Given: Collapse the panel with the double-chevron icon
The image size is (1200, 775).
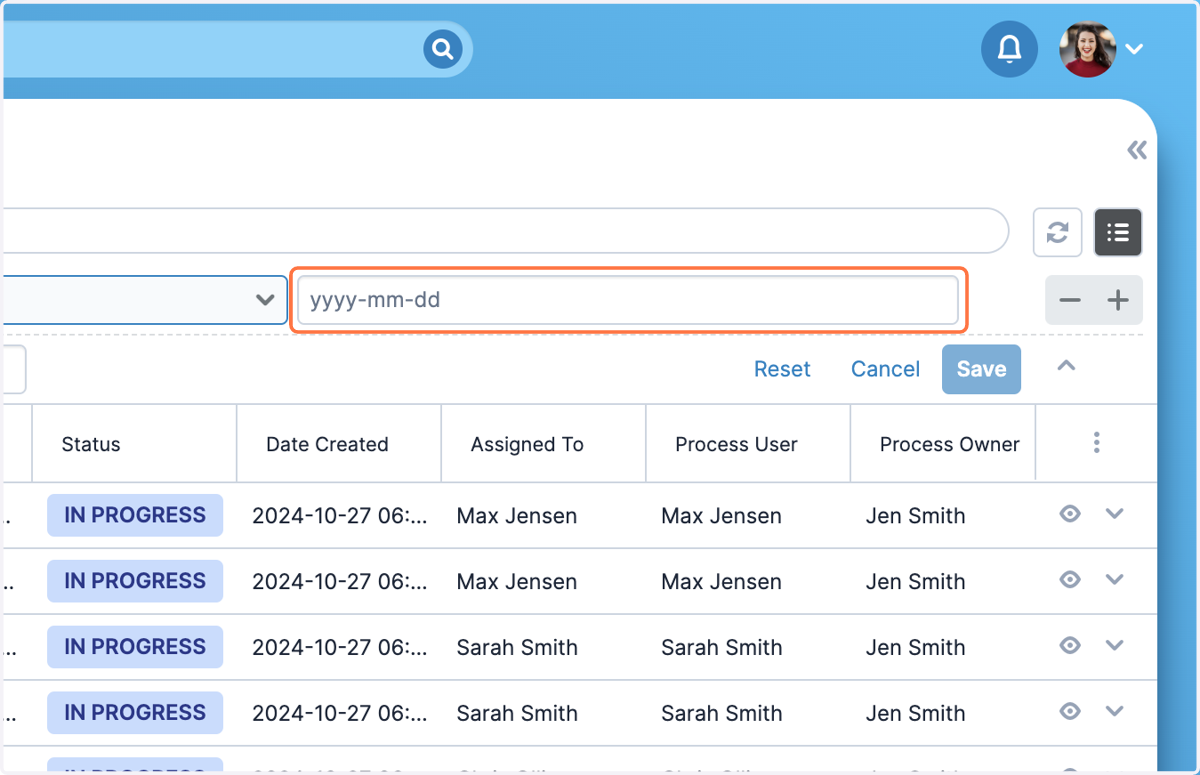Looking at the screenshot, I should tap(1137, 151).
